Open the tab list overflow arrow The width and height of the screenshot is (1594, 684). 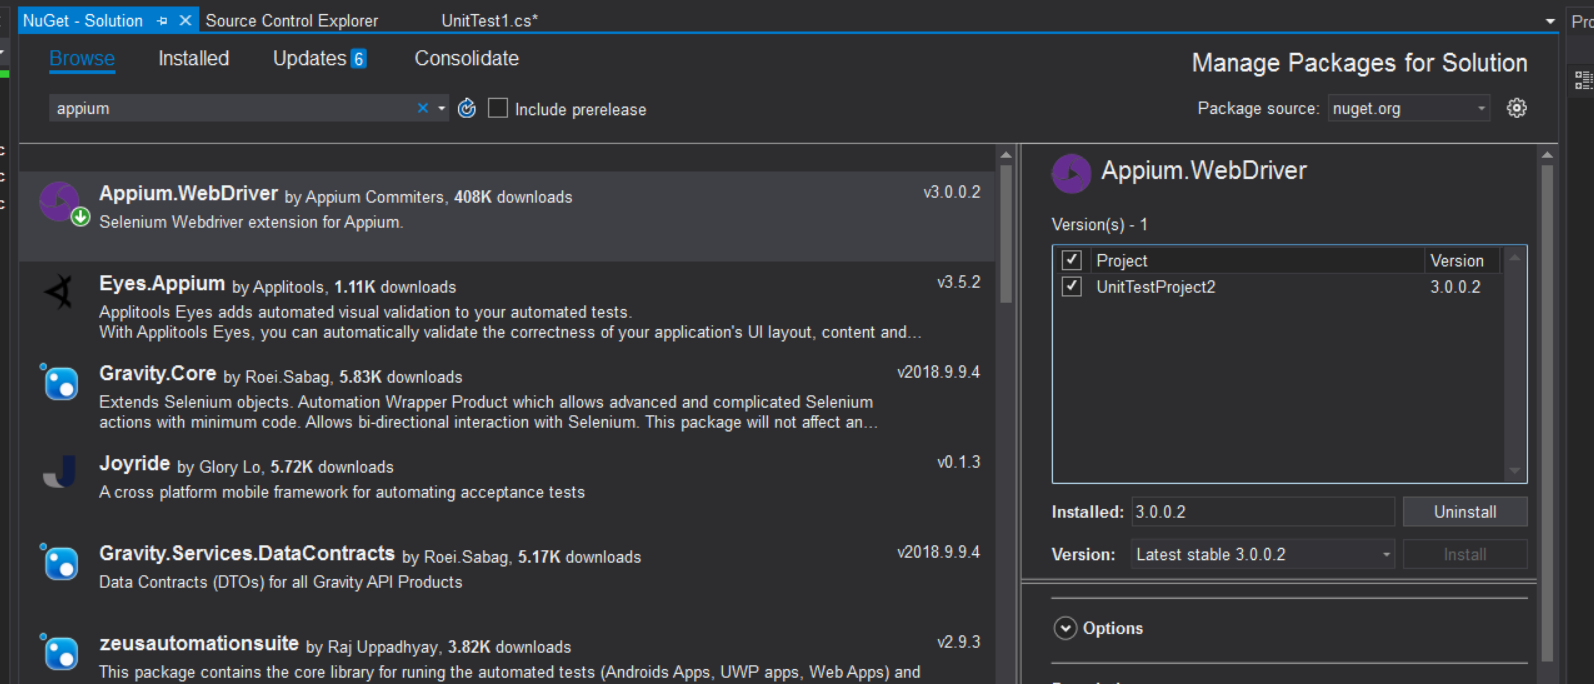point(1550,21)
